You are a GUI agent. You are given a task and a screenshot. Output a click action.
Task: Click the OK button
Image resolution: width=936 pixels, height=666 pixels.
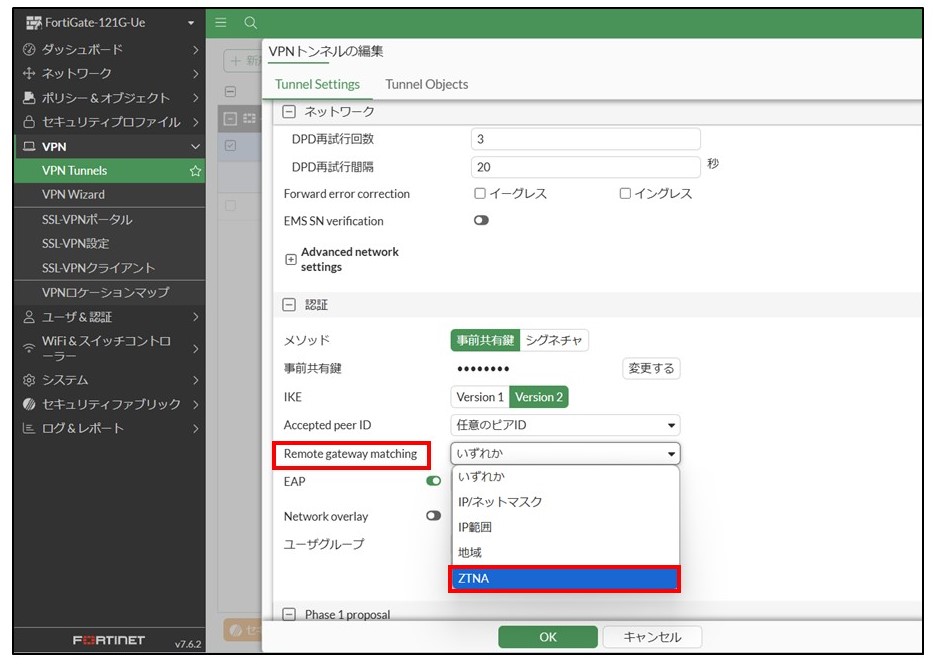[547, 637]
